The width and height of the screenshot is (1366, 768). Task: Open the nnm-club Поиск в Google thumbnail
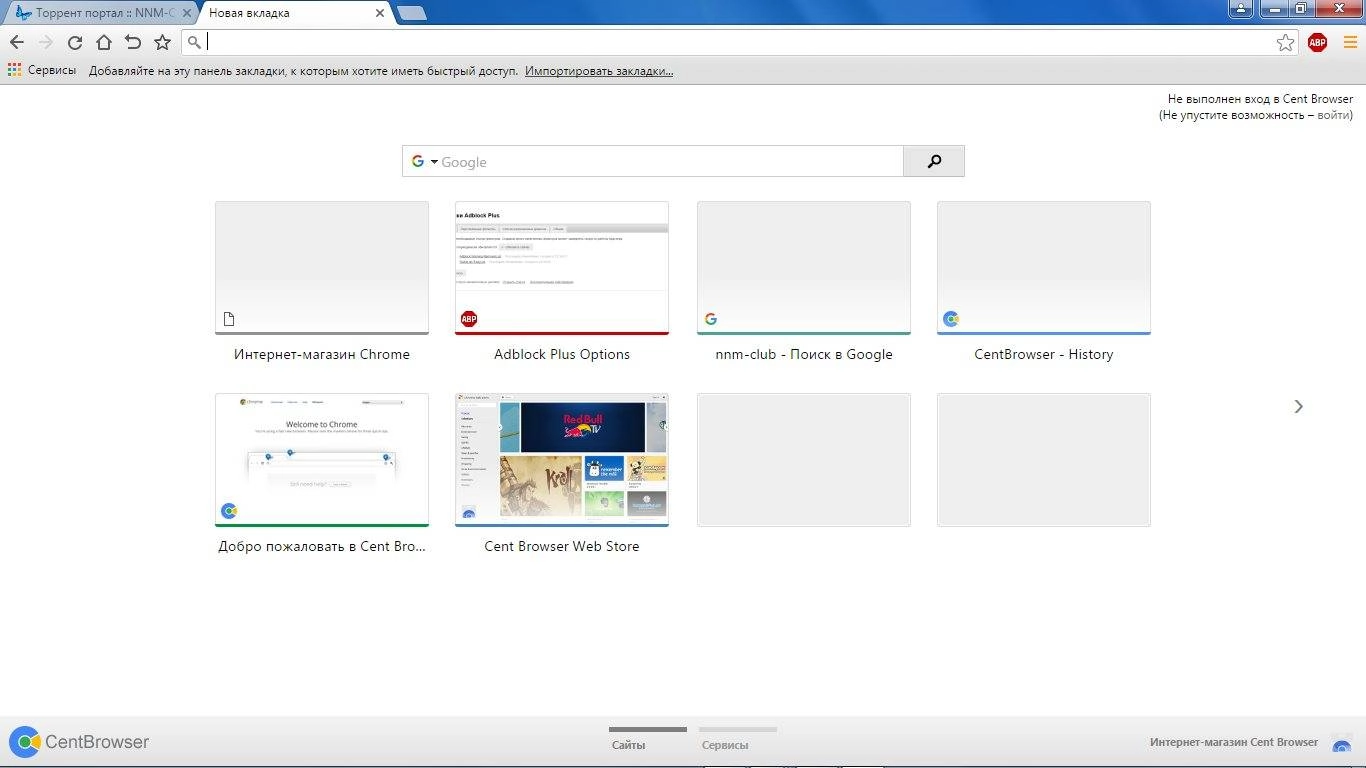pyautogui.click(x=804, y=267)
